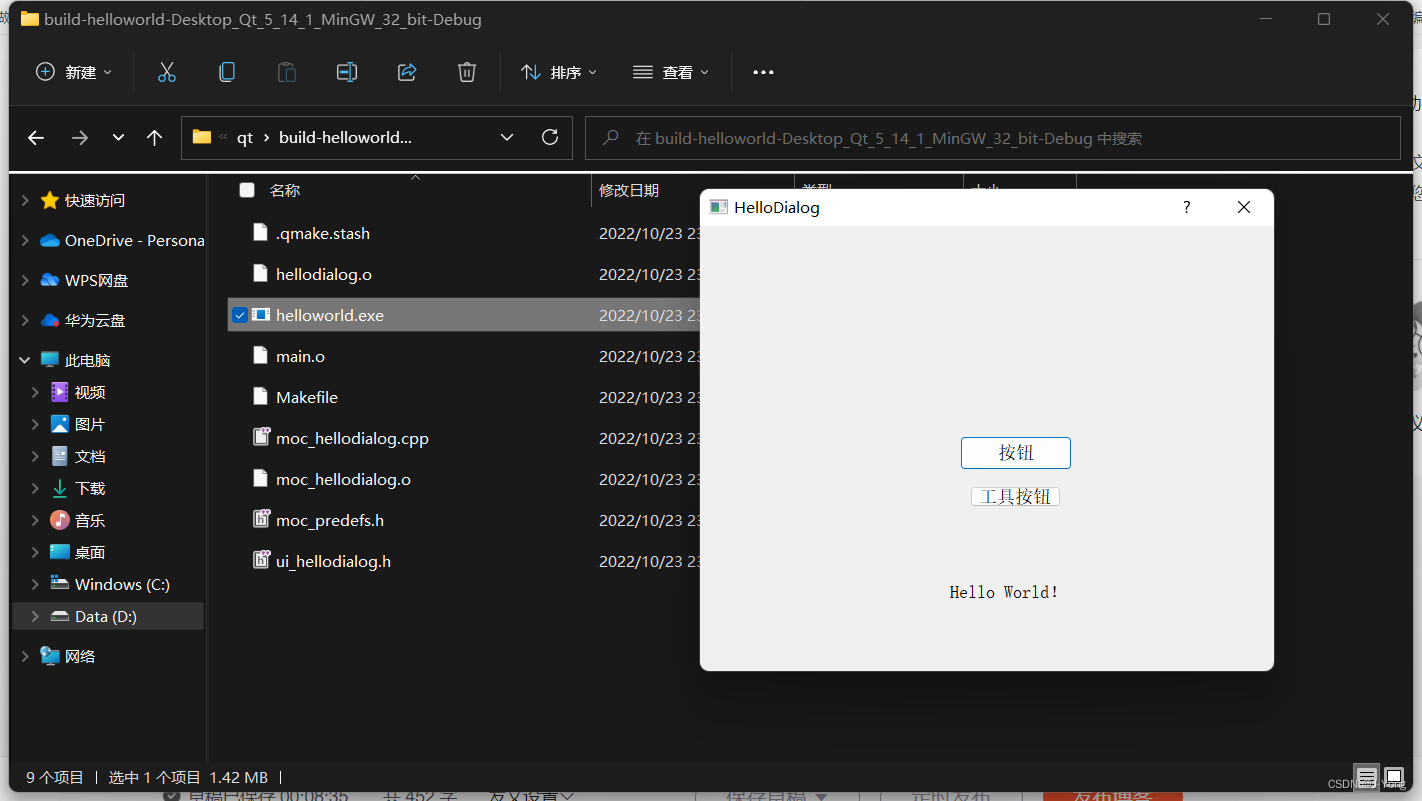The width and height of the screenshot is (1422, 801).
Task: Open sharing options with the Share icon
Action: pyautogui.click(x=406, y=71)
